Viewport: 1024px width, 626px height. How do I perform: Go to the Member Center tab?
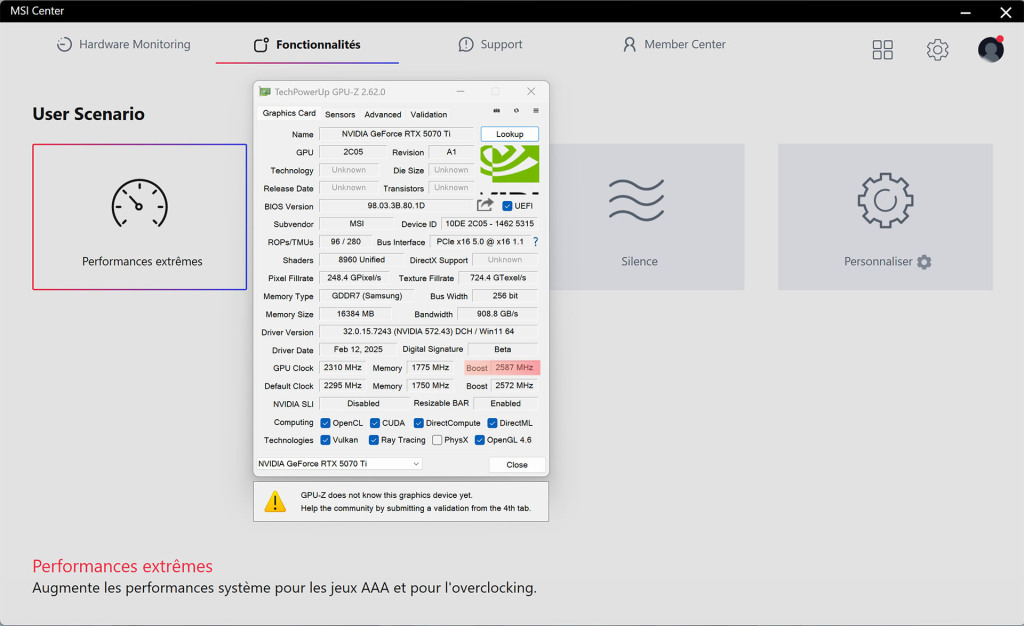pos(674,44)
